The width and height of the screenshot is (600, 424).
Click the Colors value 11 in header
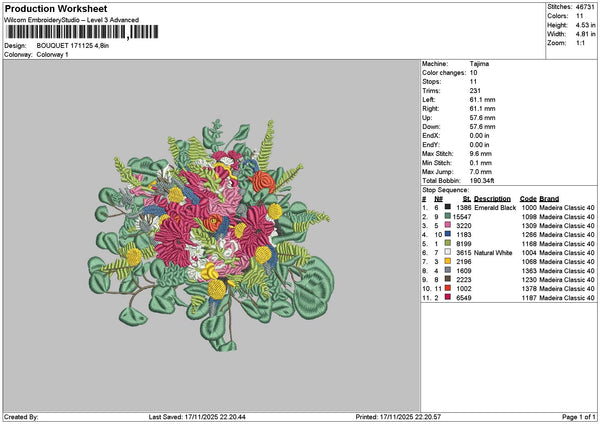pos(579,16)
